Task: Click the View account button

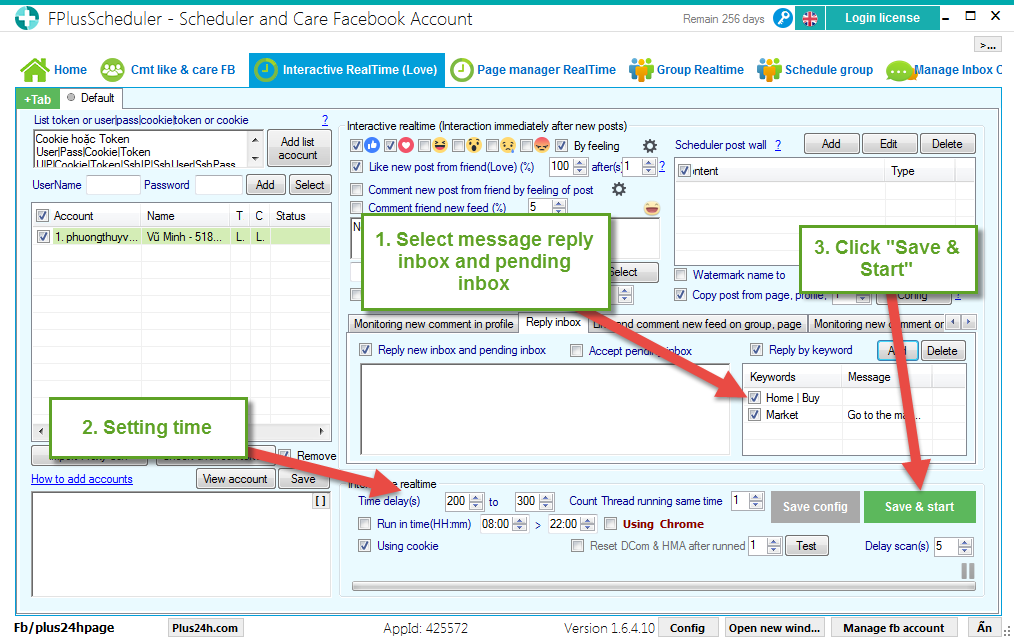Action: (235, 479)
